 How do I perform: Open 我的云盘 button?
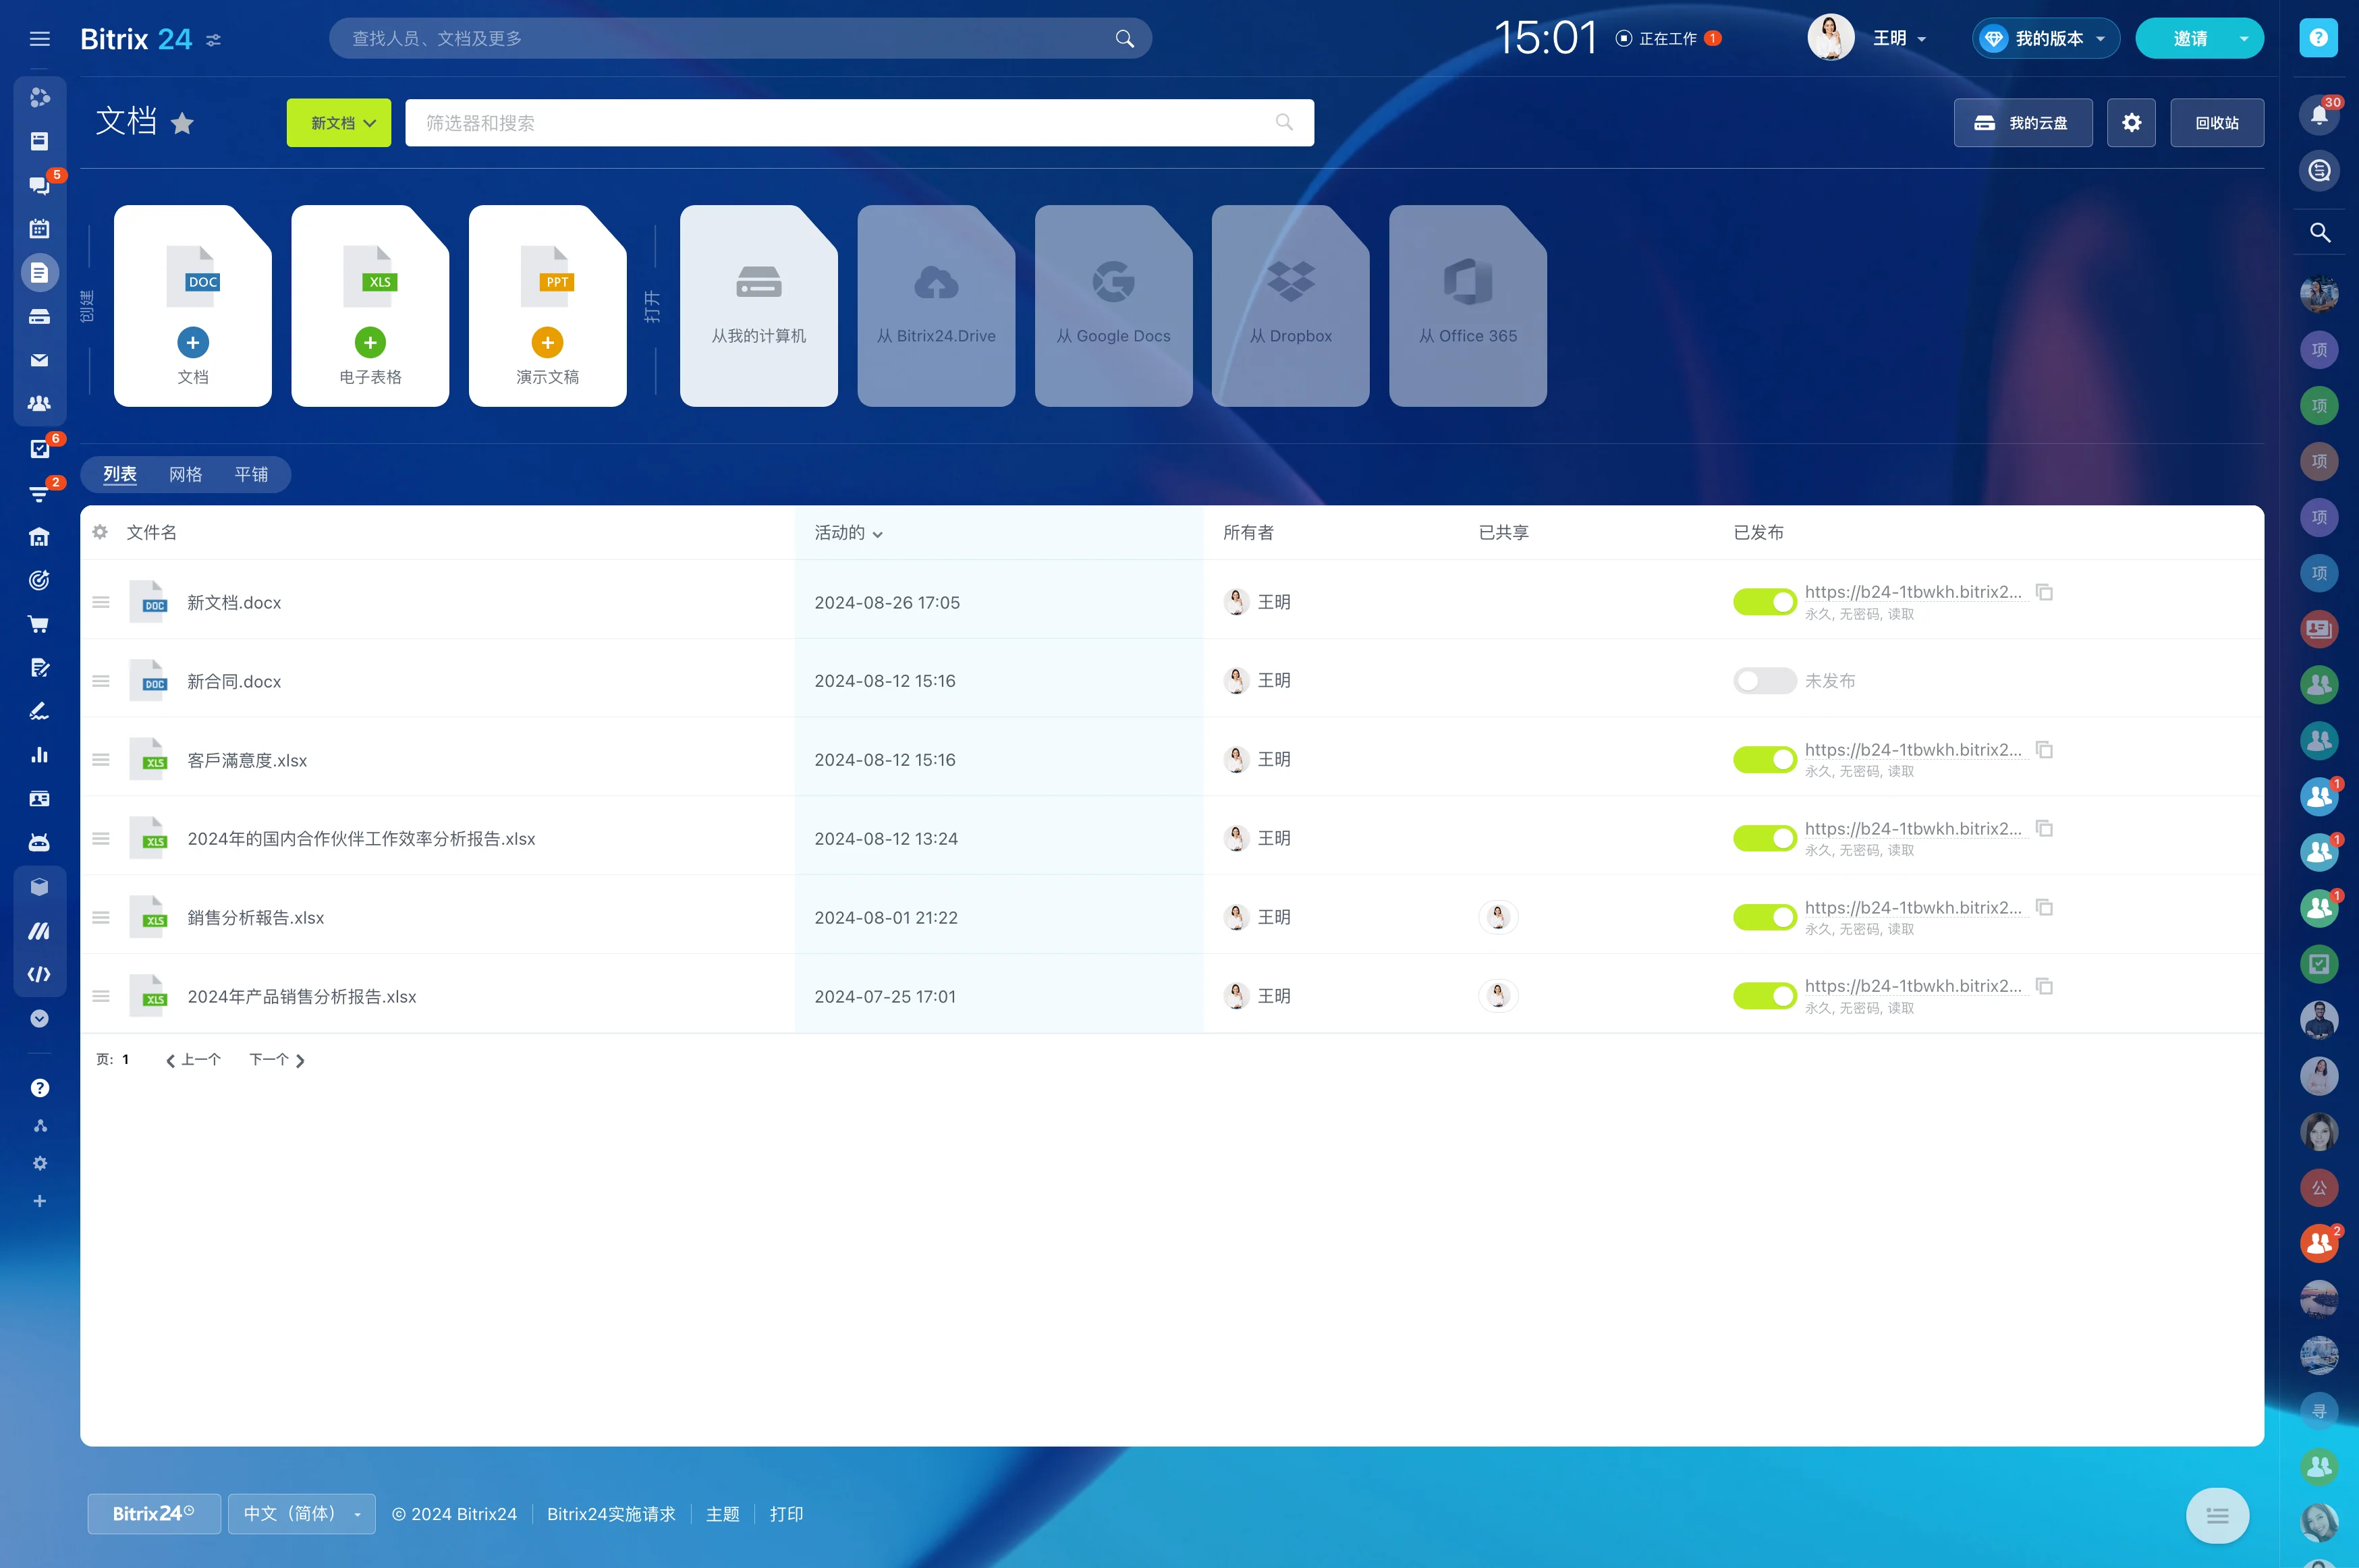pos(2023,123)
